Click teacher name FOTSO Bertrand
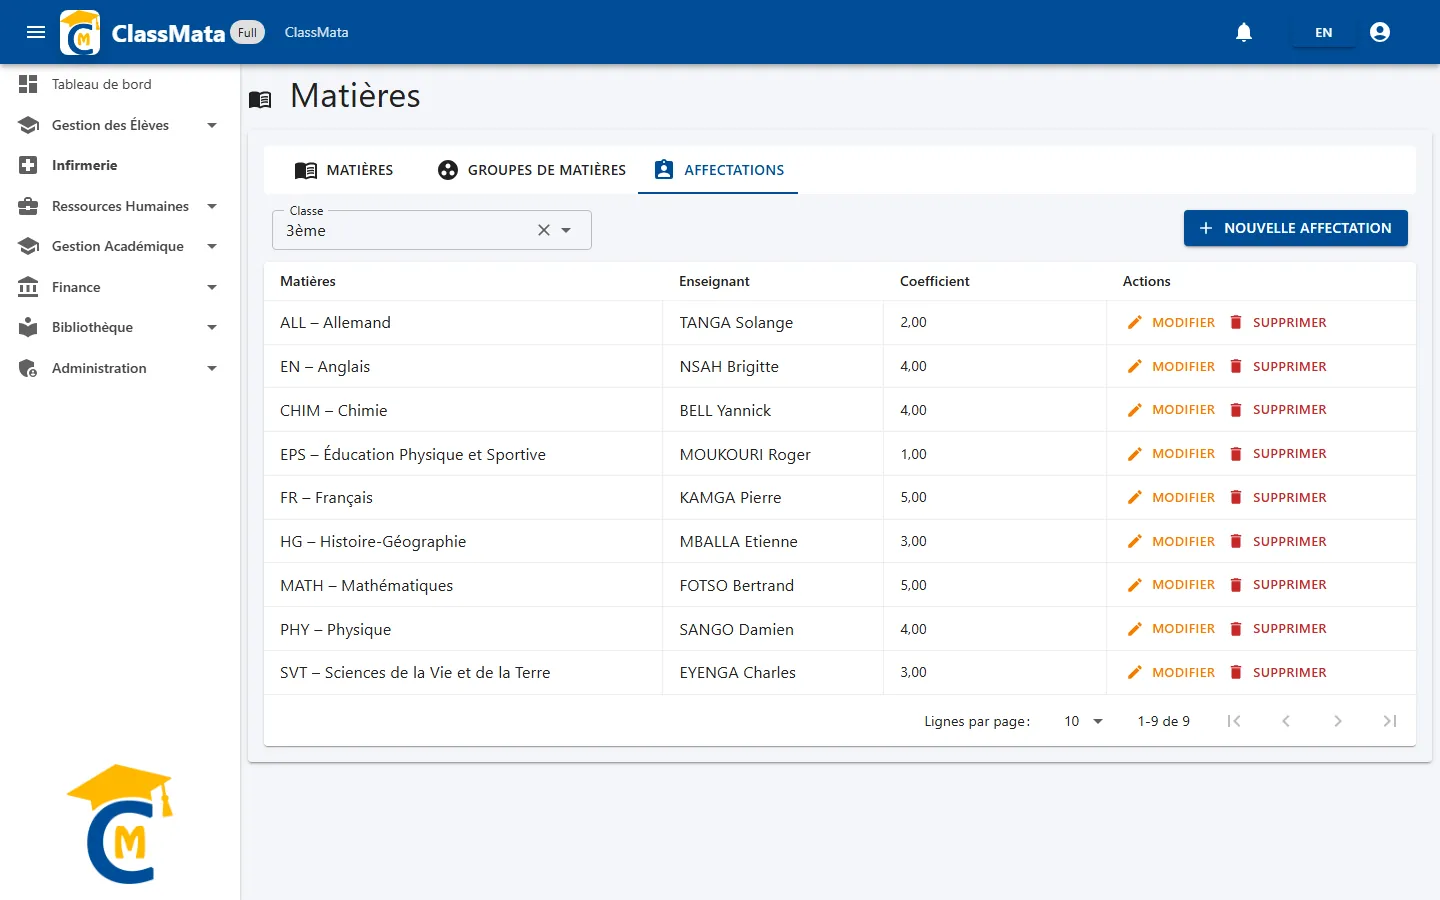 pyautogui.click(x=737, y=585)
